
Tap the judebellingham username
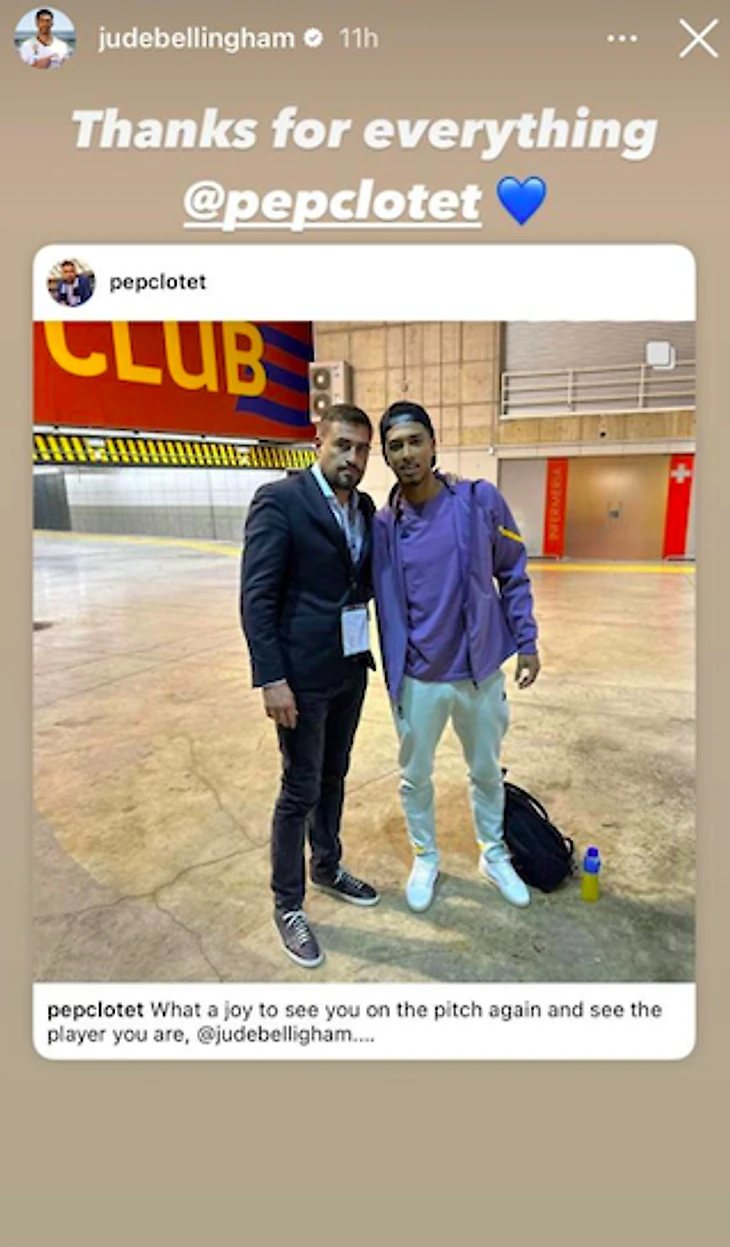click(196, 39)
